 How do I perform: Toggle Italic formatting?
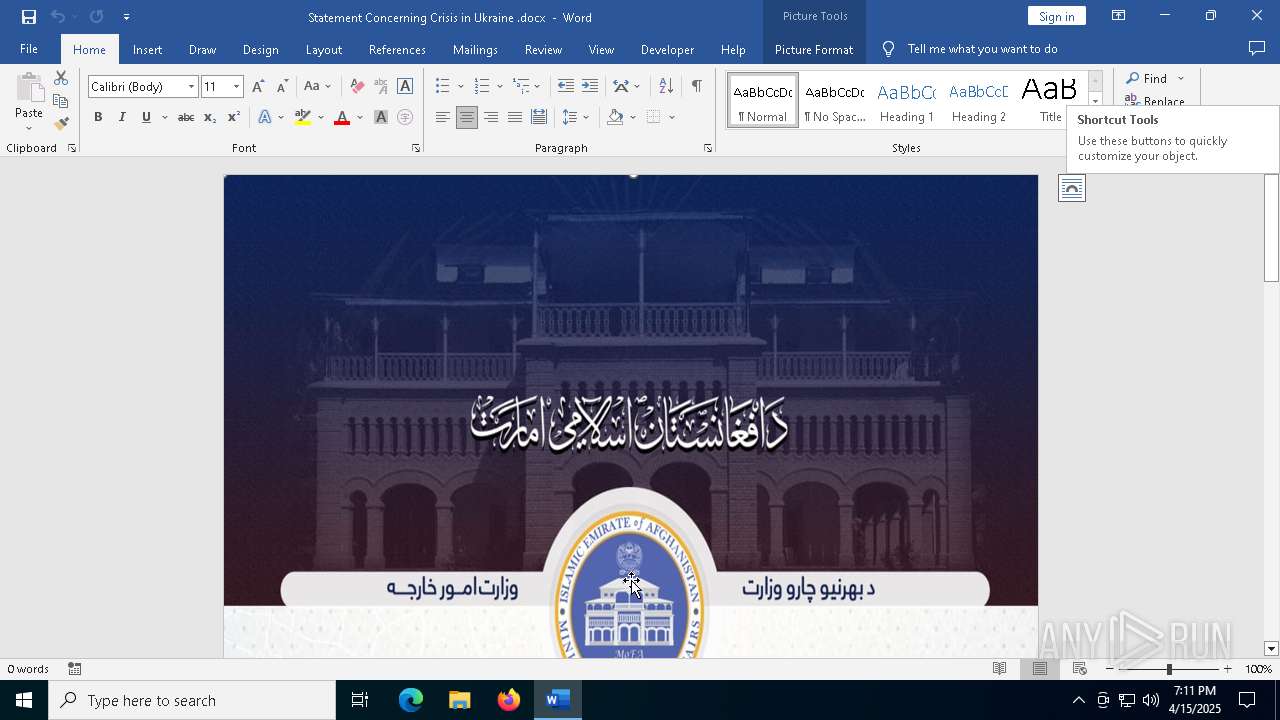[x=122, y=118]
